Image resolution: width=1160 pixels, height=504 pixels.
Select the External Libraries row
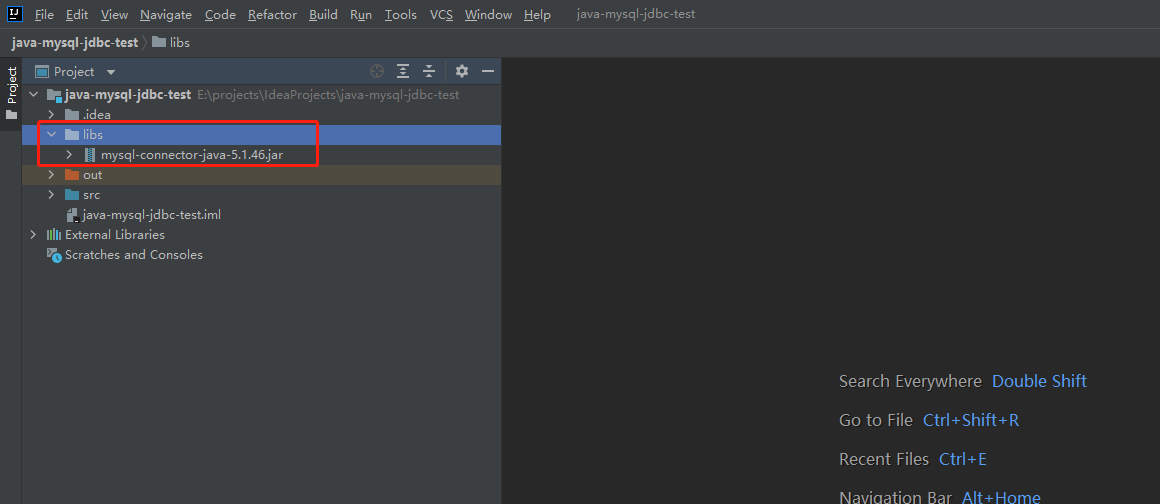[262, 235]
